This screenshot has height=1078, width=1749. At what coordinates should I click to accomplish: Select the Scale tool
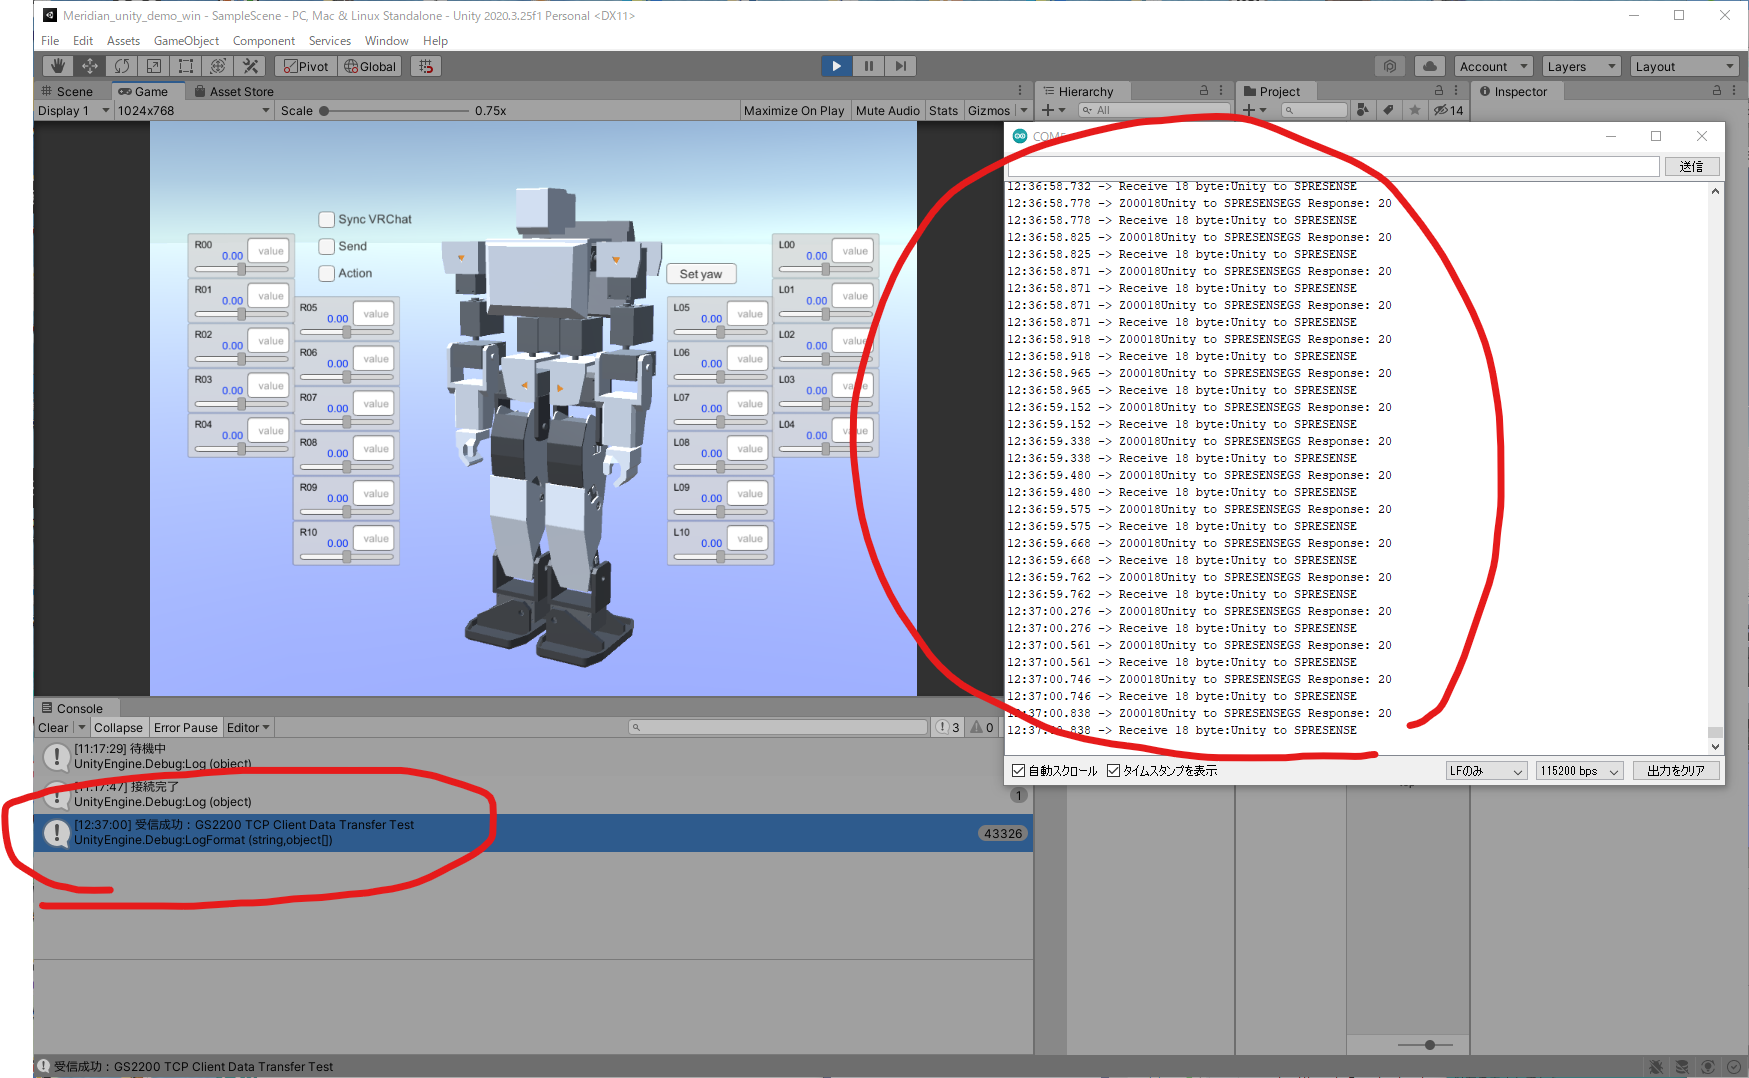coord(154,66)
